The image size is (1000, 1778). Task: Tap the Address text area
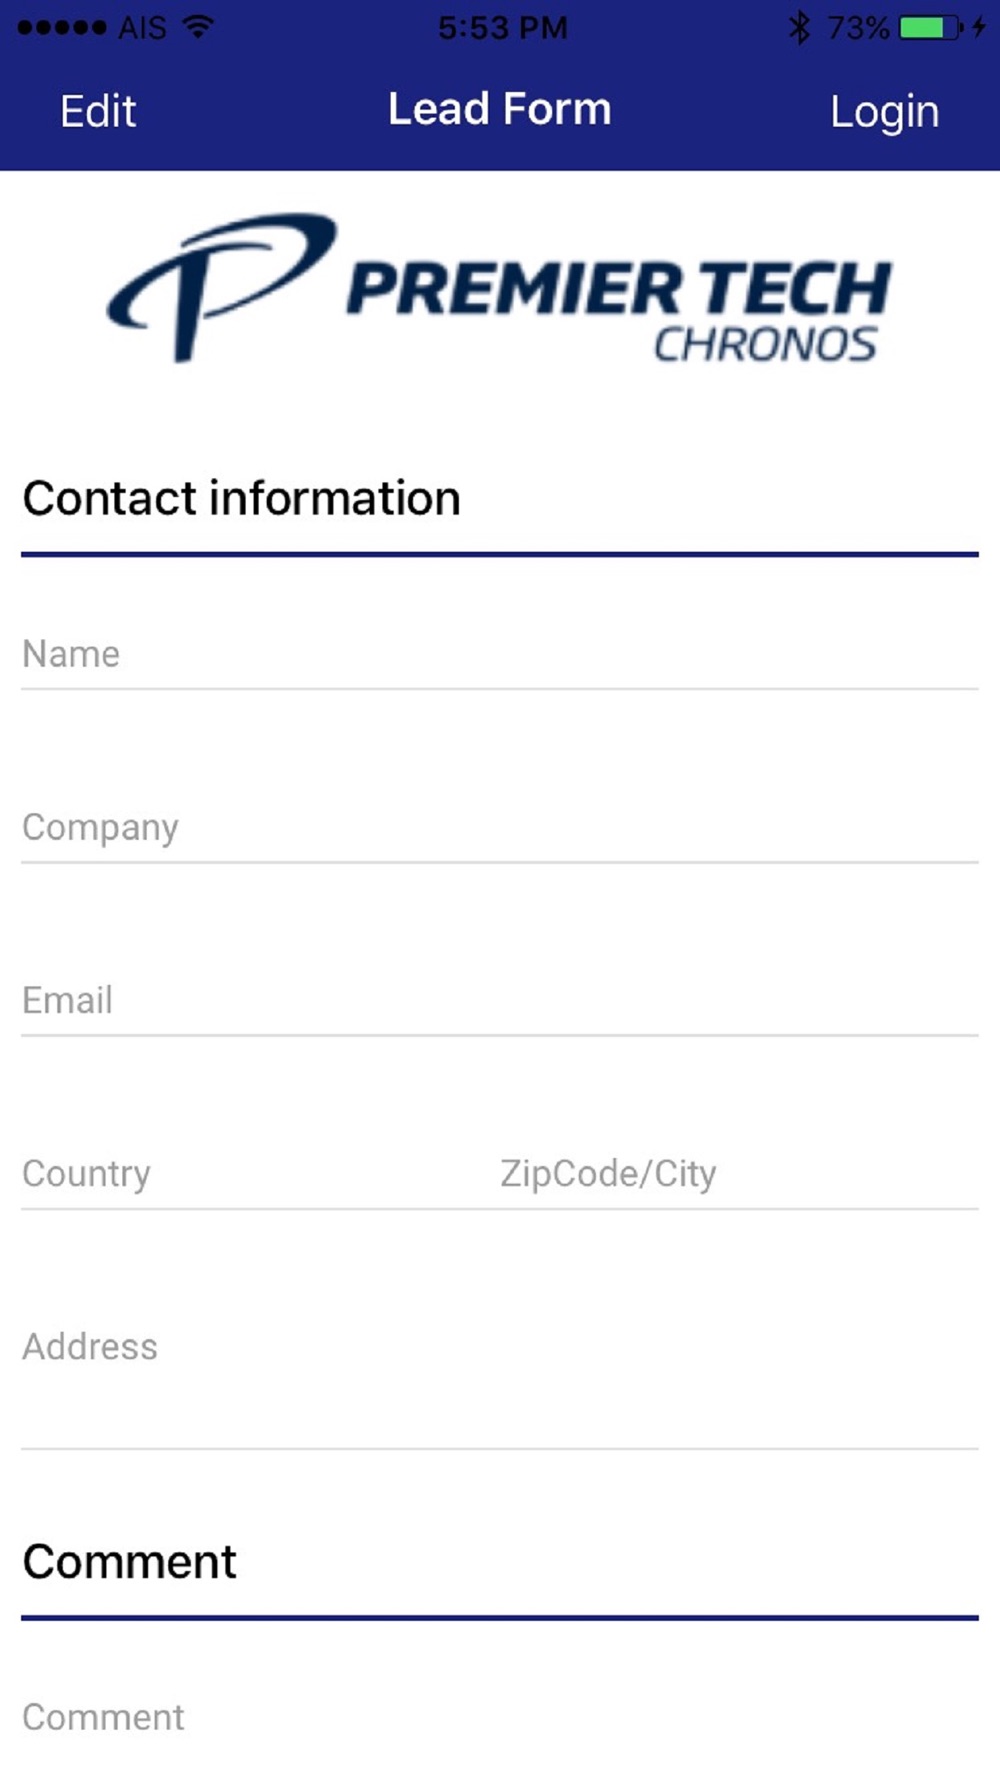tap(500, 1380)
